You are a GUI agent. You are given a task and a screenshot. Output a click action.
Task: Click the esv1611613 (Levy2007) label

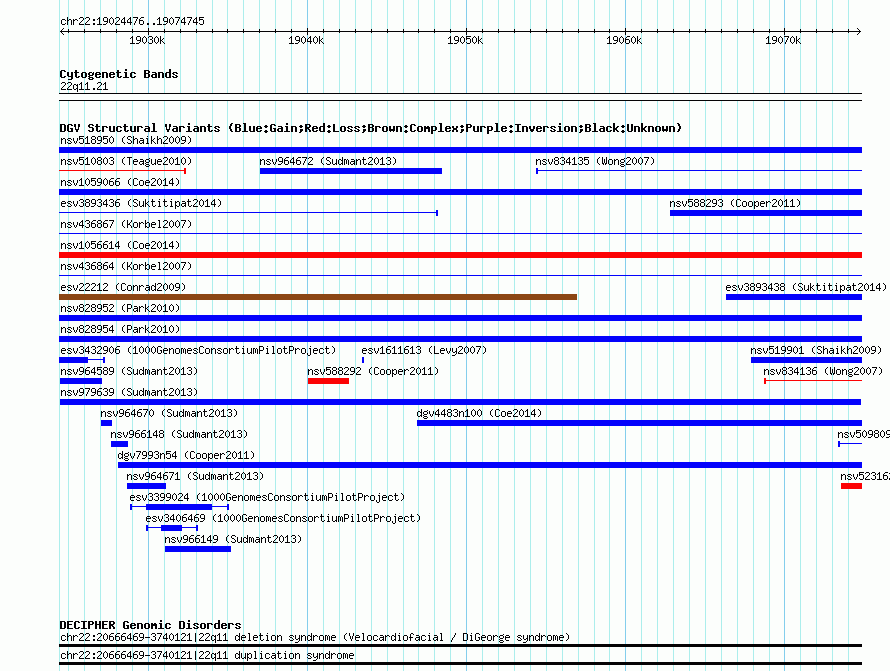[424, 350]
